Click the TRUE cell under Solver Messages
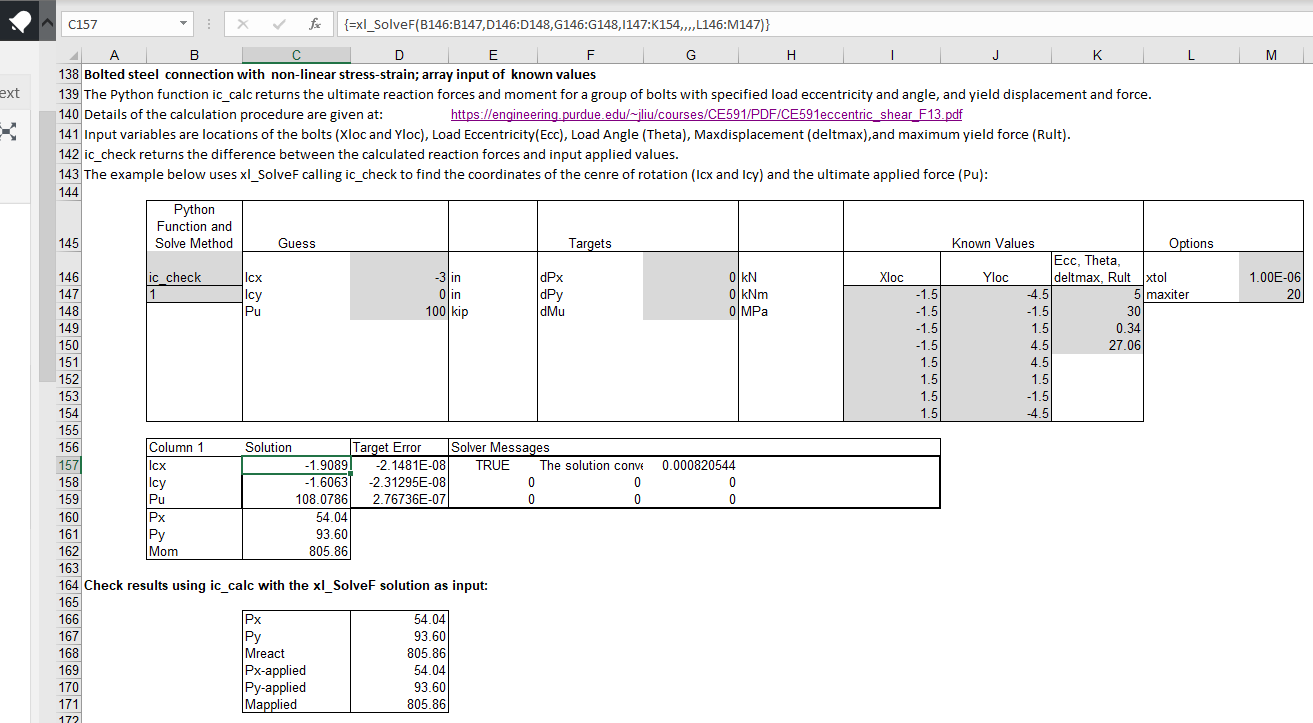Image resolution: width=1313 pixels, height=723 pixels. 492,465
